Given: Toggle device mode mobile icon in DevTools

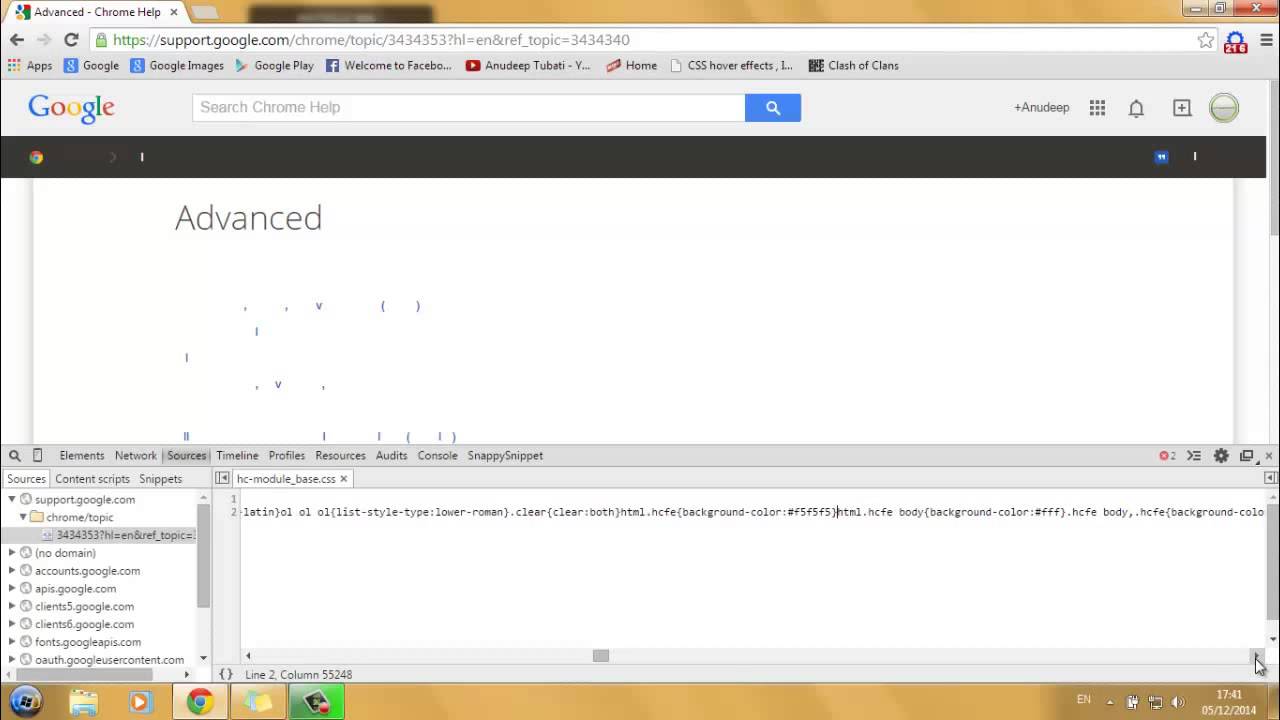Looking at the screenshot, I should (x=37, y=456).
